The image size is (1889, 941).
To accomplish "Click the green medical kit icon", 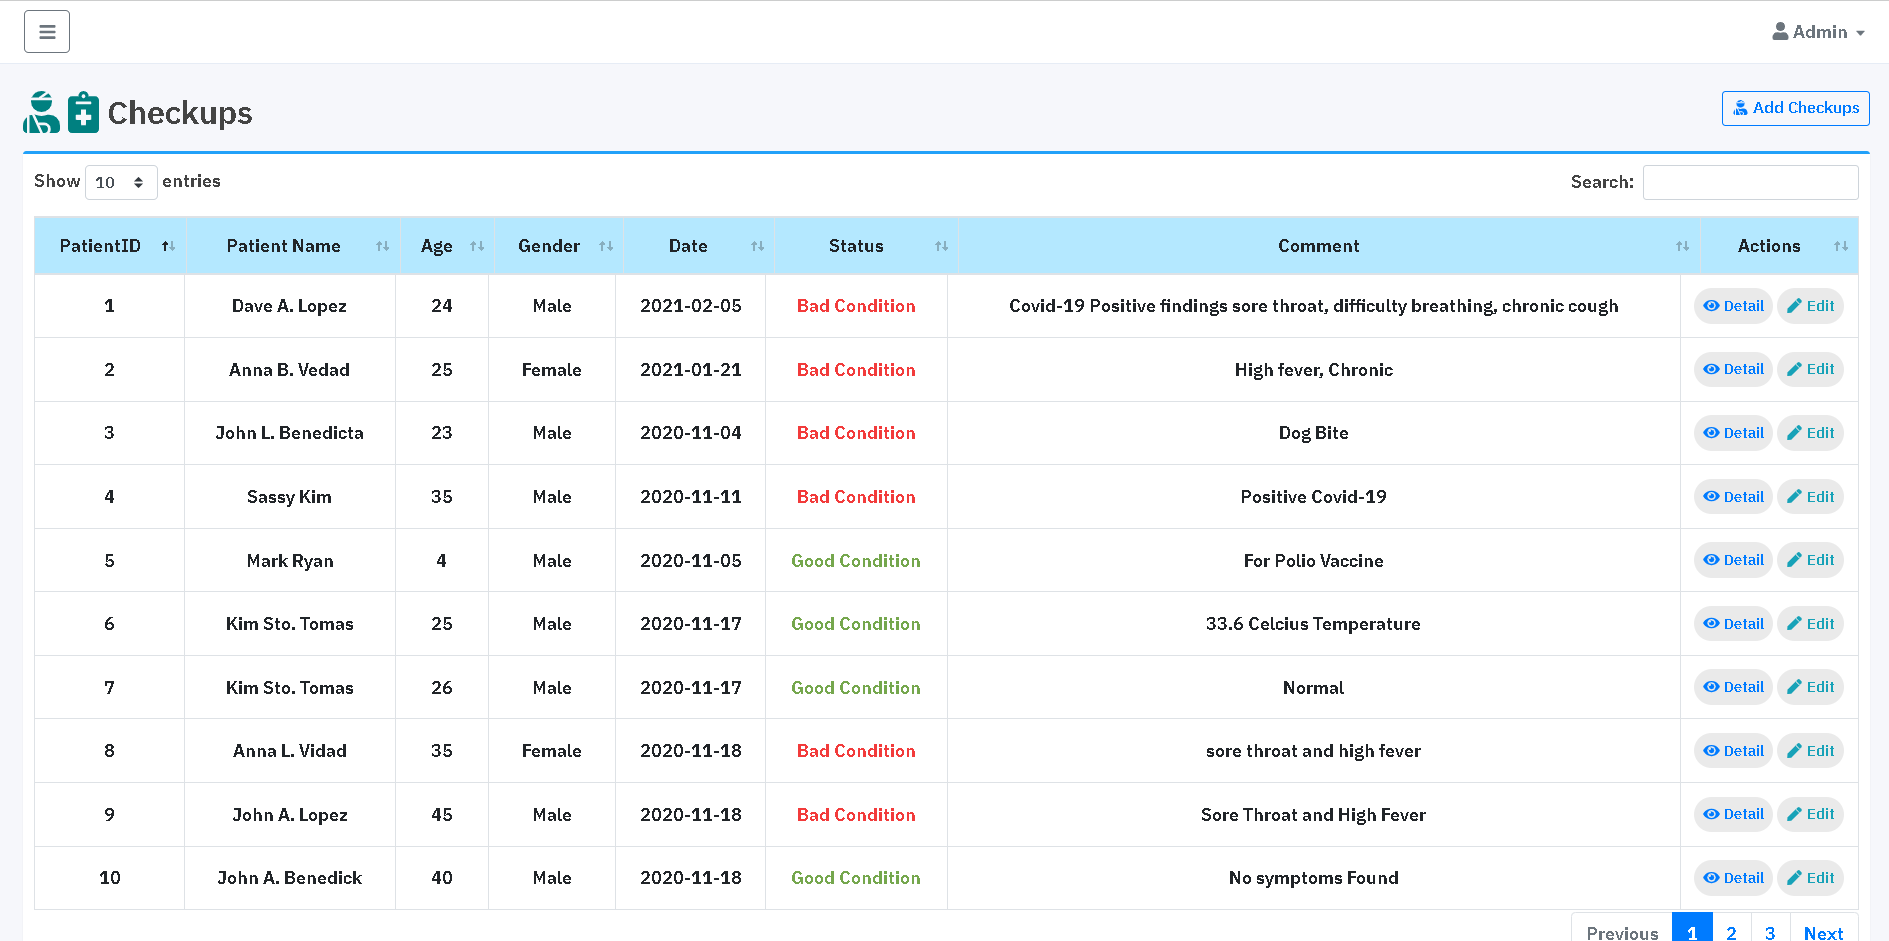I will (82, 112).
